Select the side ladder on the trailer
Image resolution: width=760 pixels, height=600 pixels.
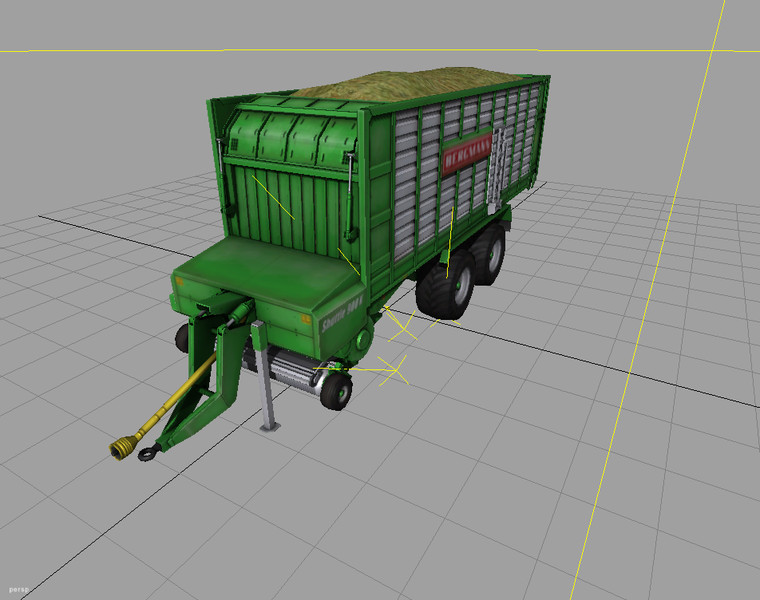496,170
